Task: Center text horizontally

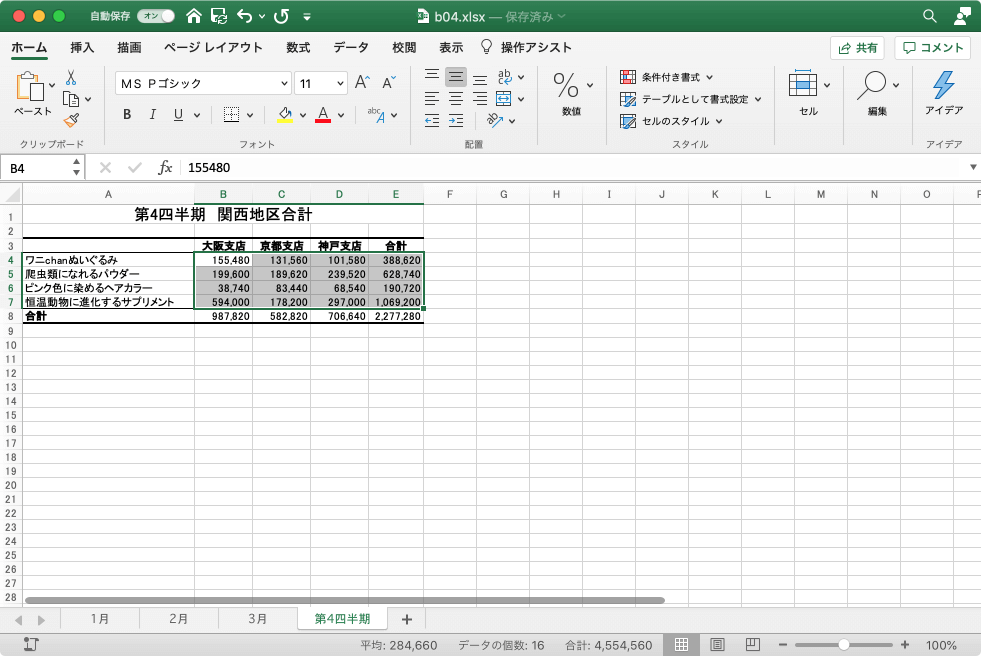Action: (x=456, y=99)
